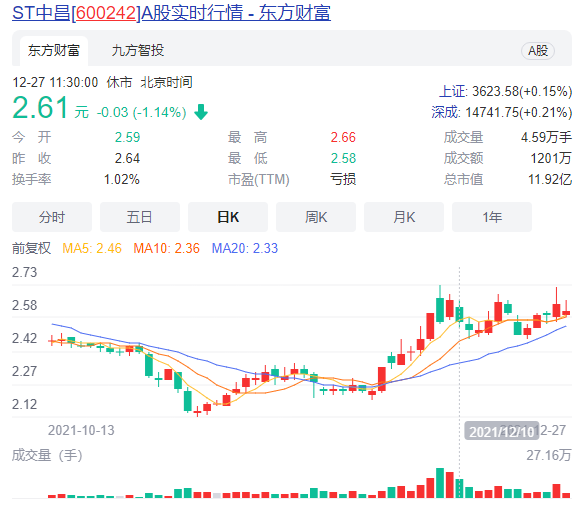Click the 市盈(TTM) value 亏损
This screenshot has height=507, width=577.
343,179
